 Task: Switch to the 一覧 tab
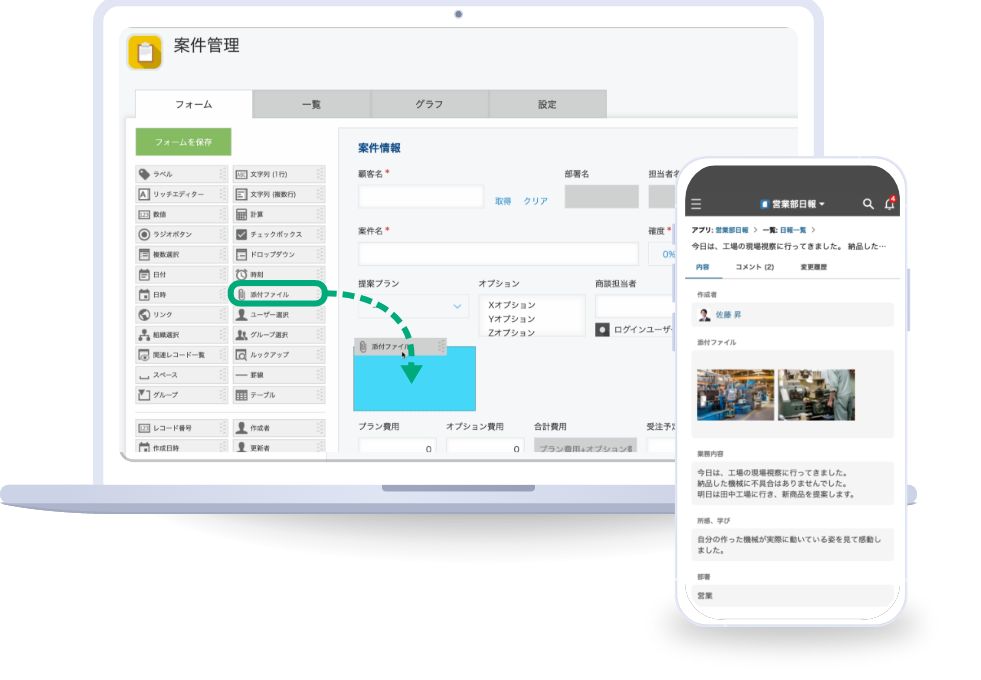(311, 104)
